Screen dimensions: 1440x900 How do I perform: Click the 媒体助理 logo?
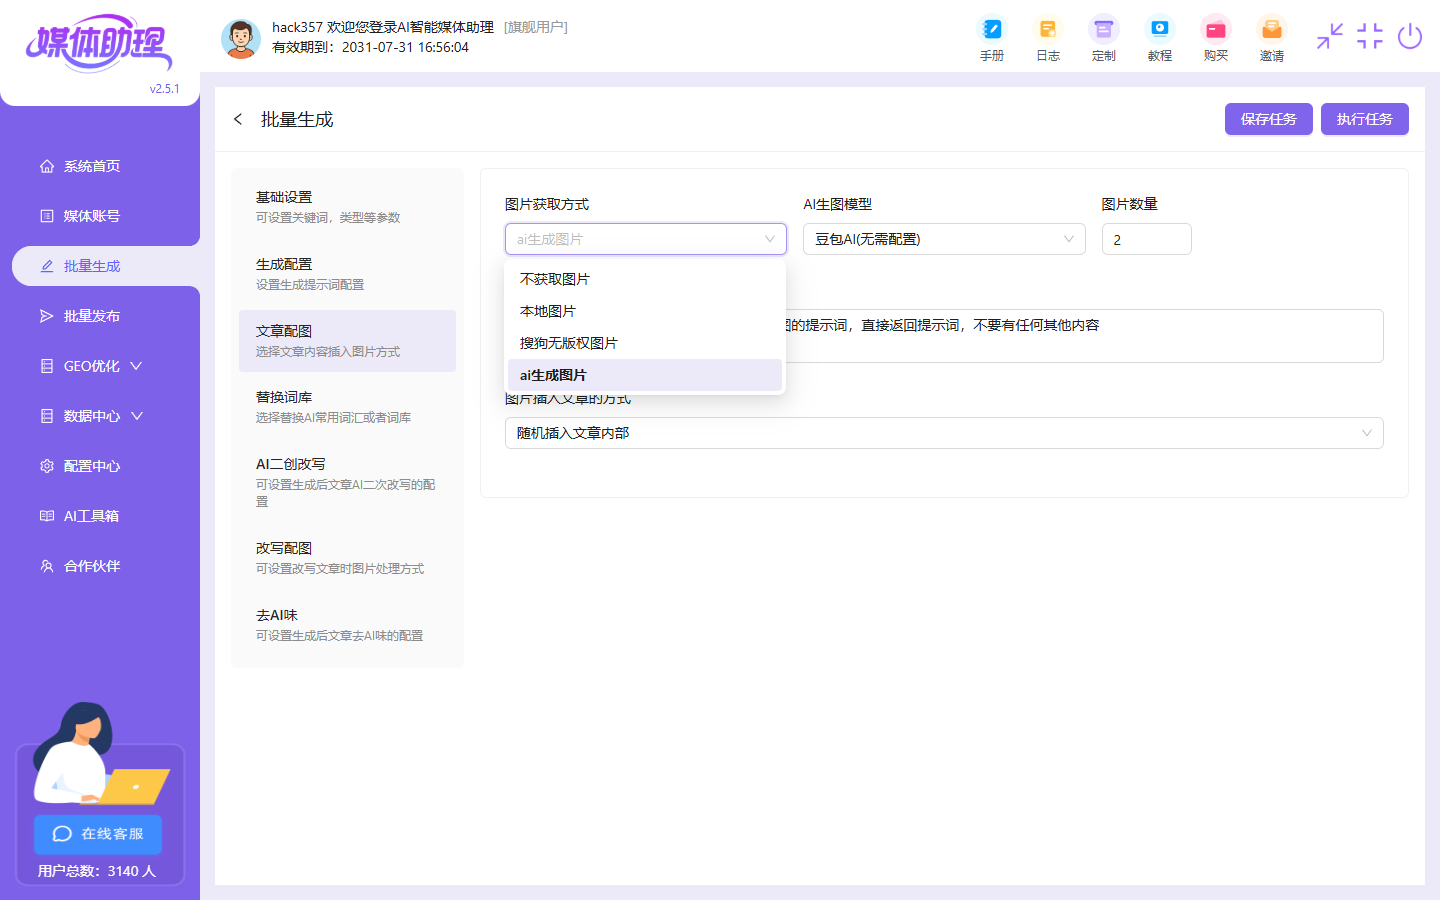99,43
